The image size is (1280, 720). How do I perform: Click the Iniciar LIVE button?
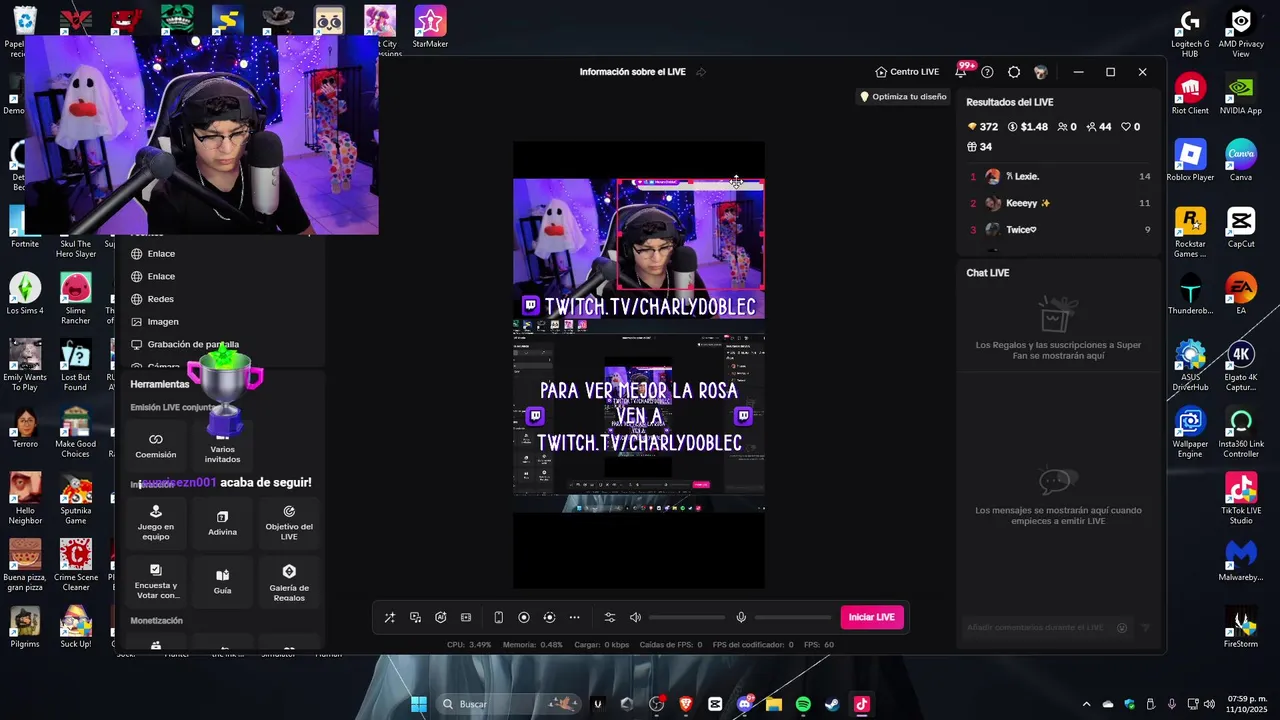tap(872, 617)
